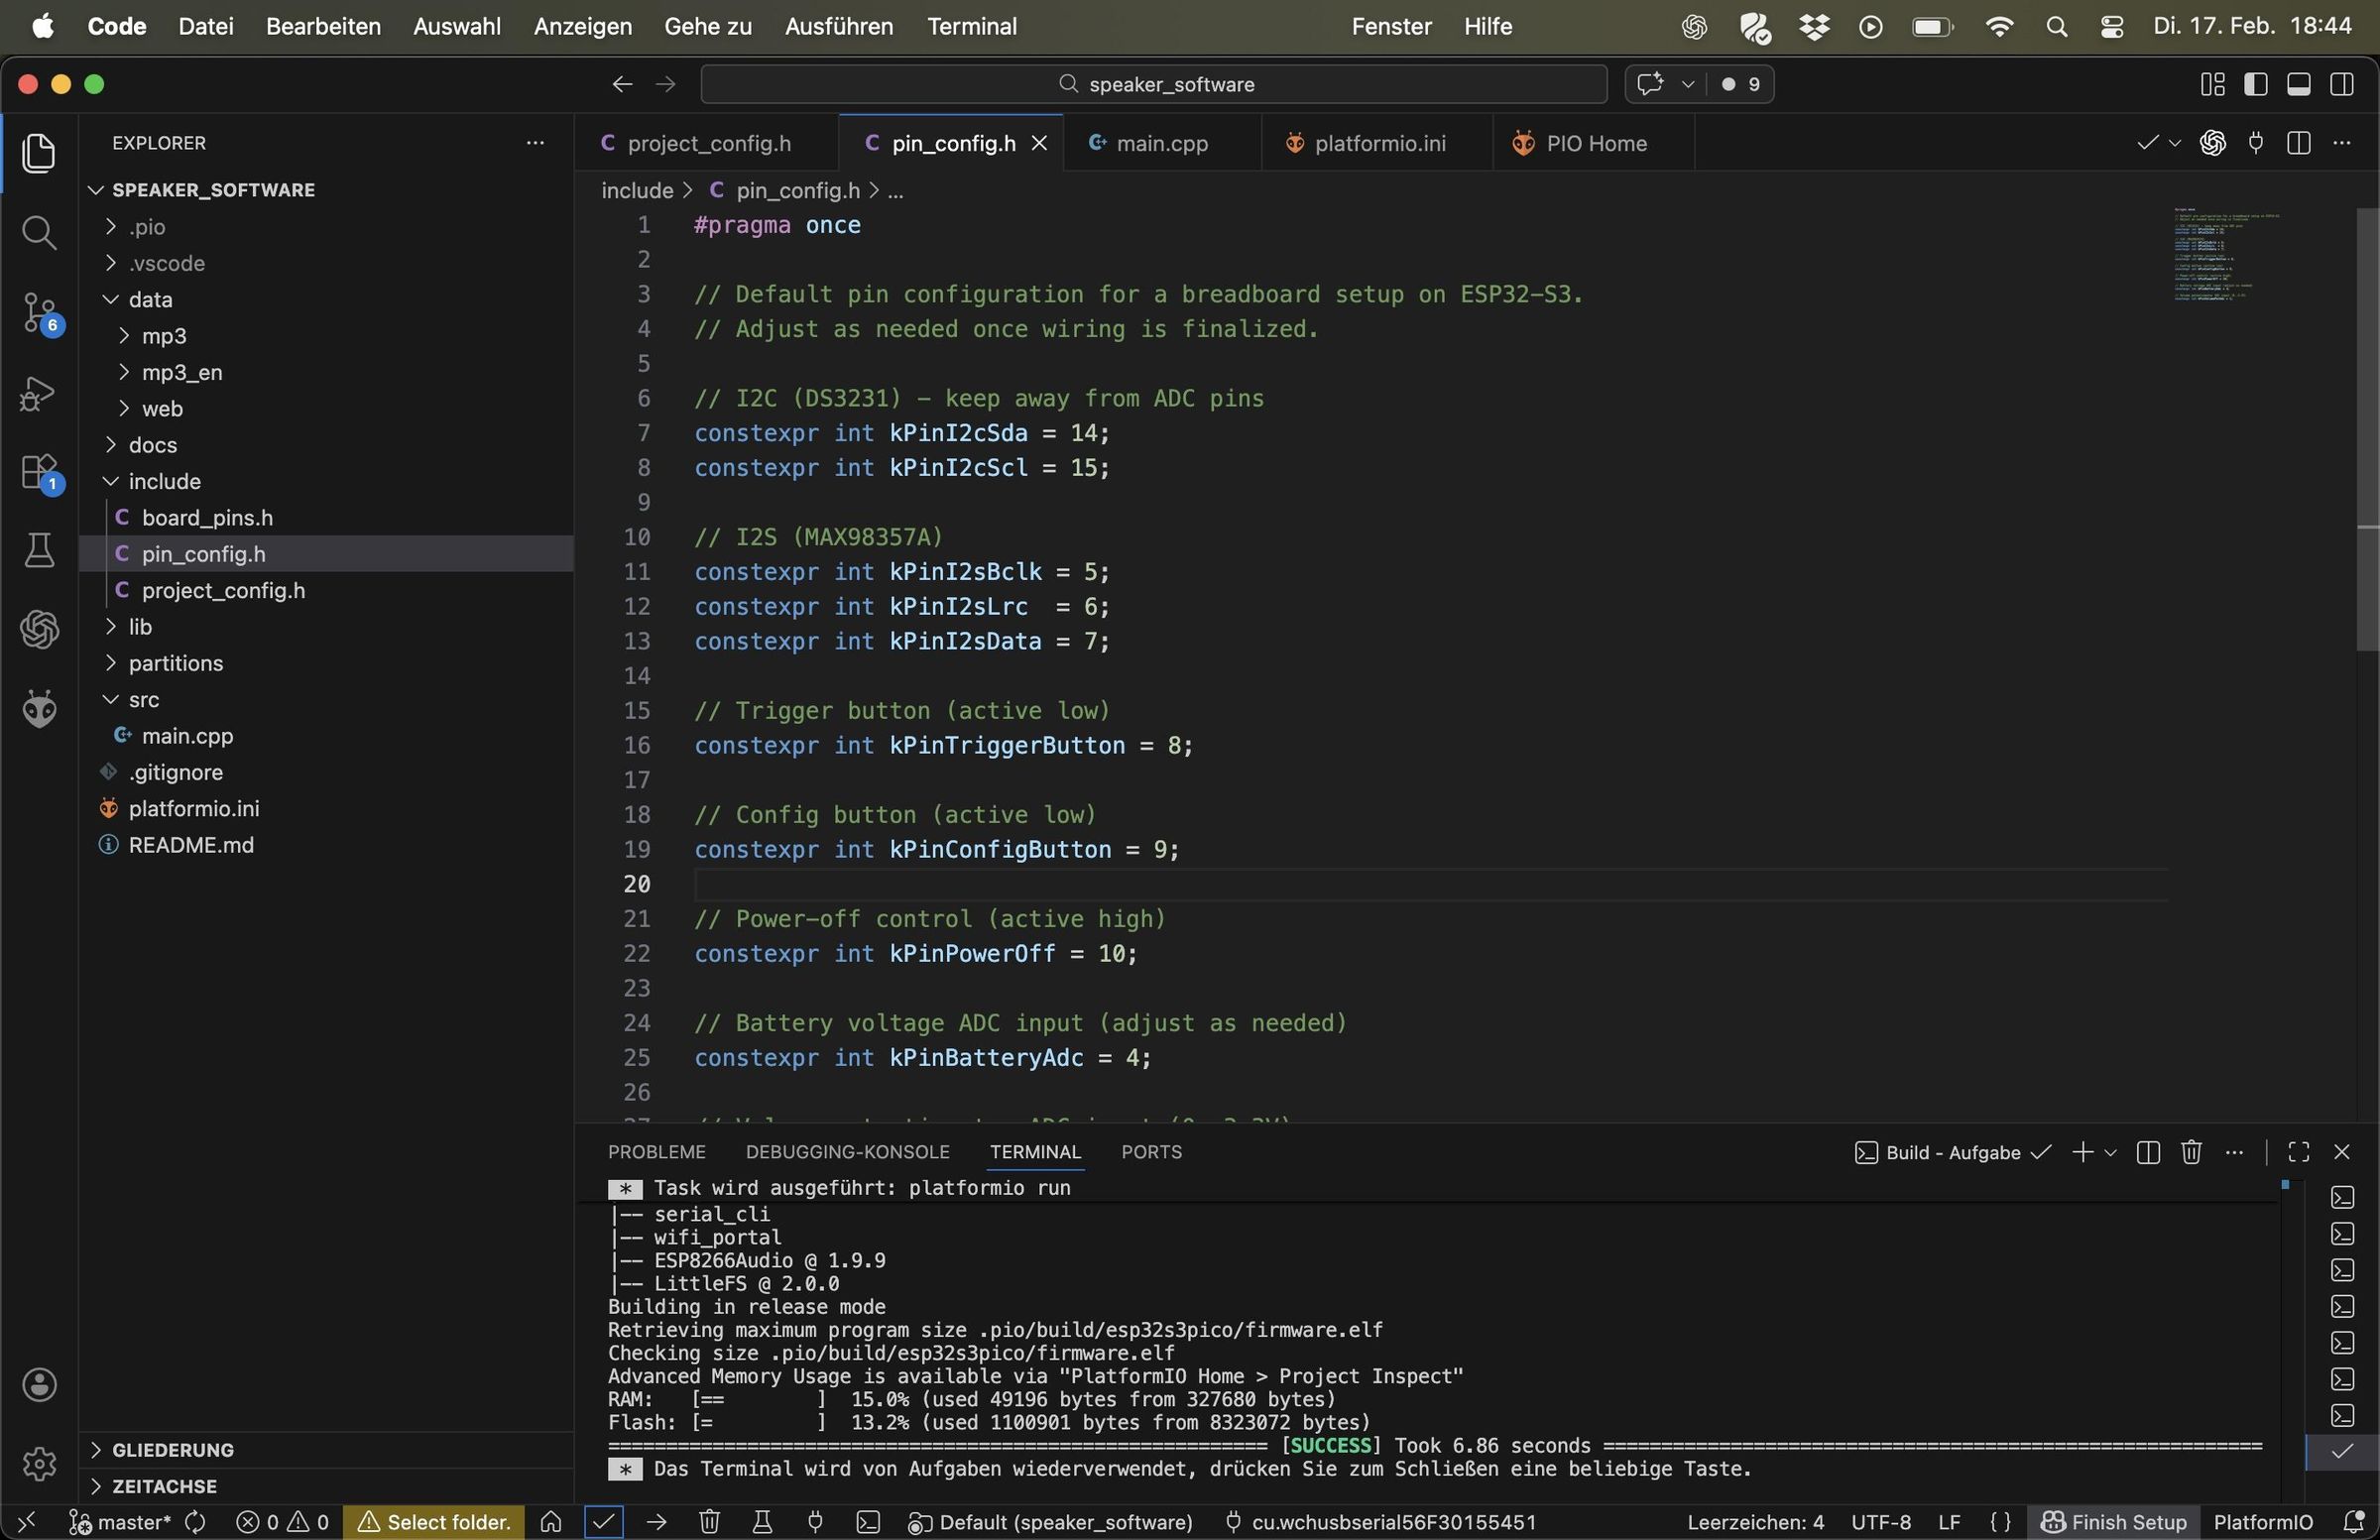Open the Explorer view in activity bar
This screenshot has width=2380, height=1540.
[39, 153]
